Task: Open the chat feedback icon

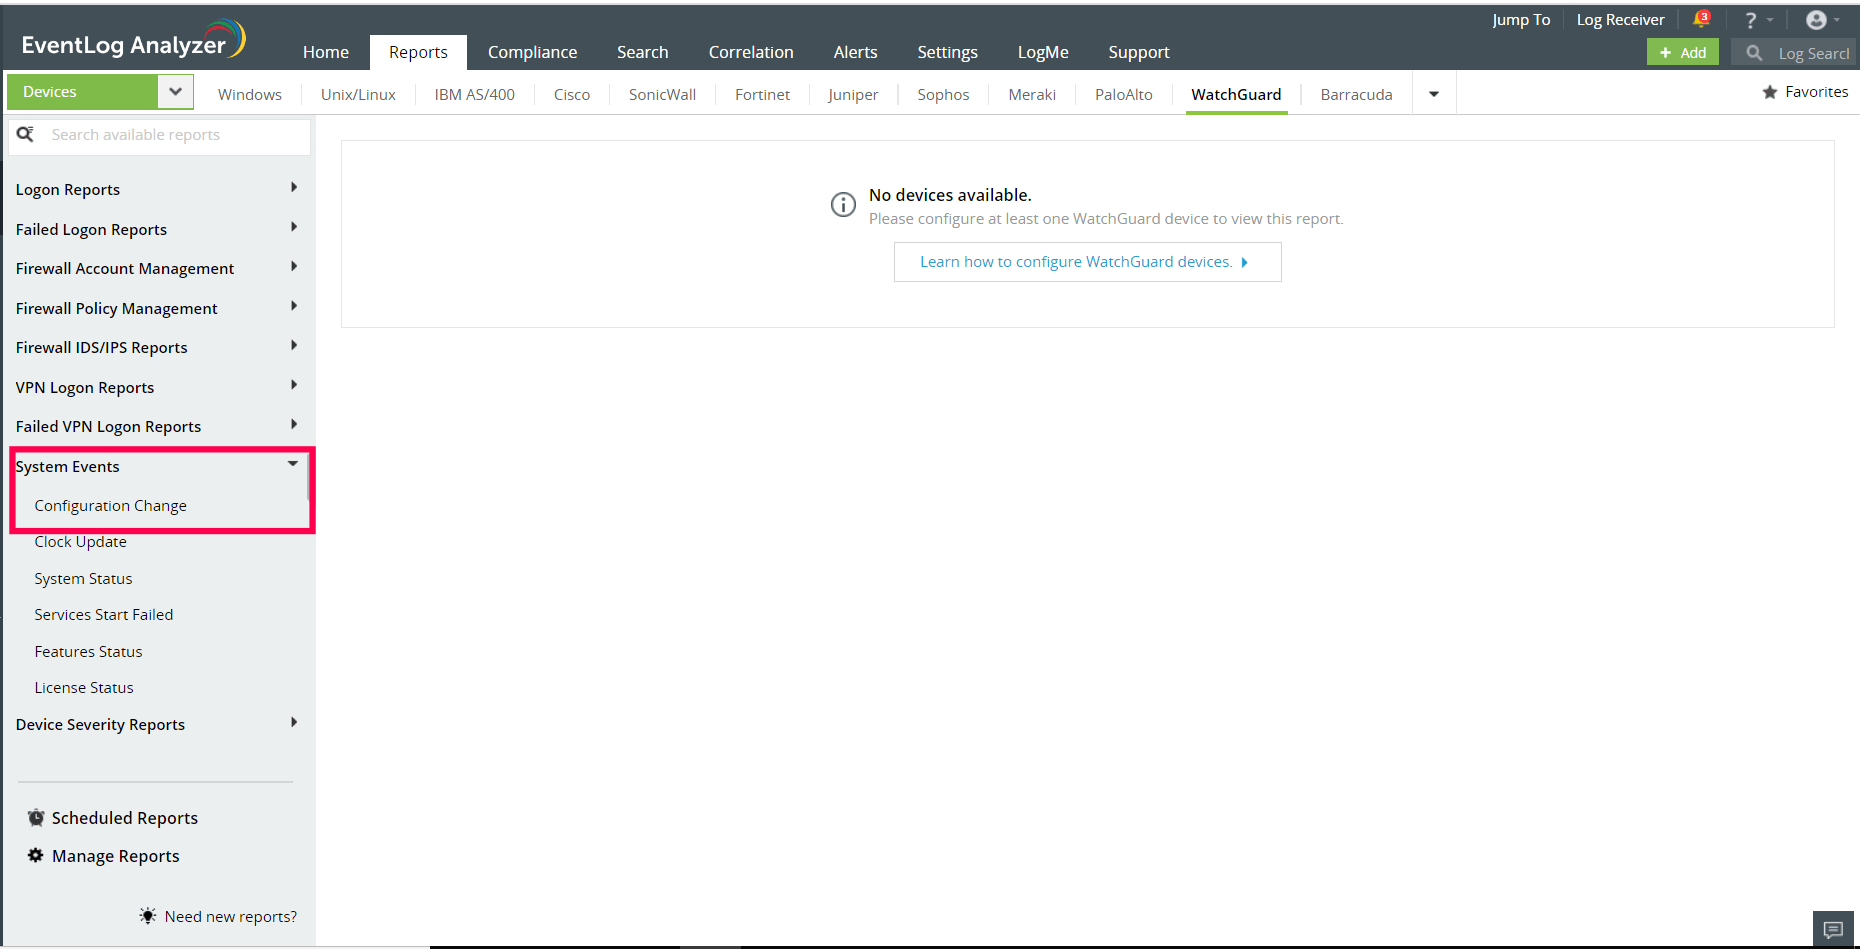Action: (x=1833, y=929)
